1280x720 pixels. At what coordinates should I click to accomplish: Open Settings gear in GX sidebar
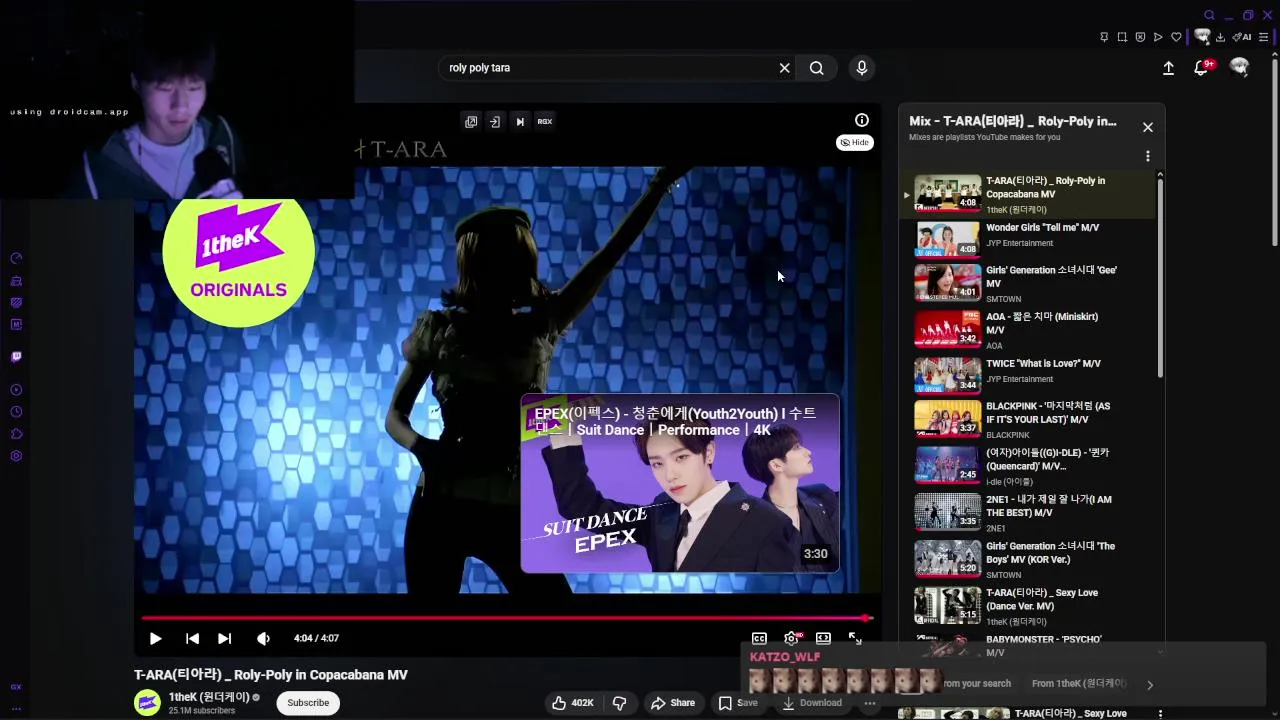pyautogui.click(x=16, y=456)
